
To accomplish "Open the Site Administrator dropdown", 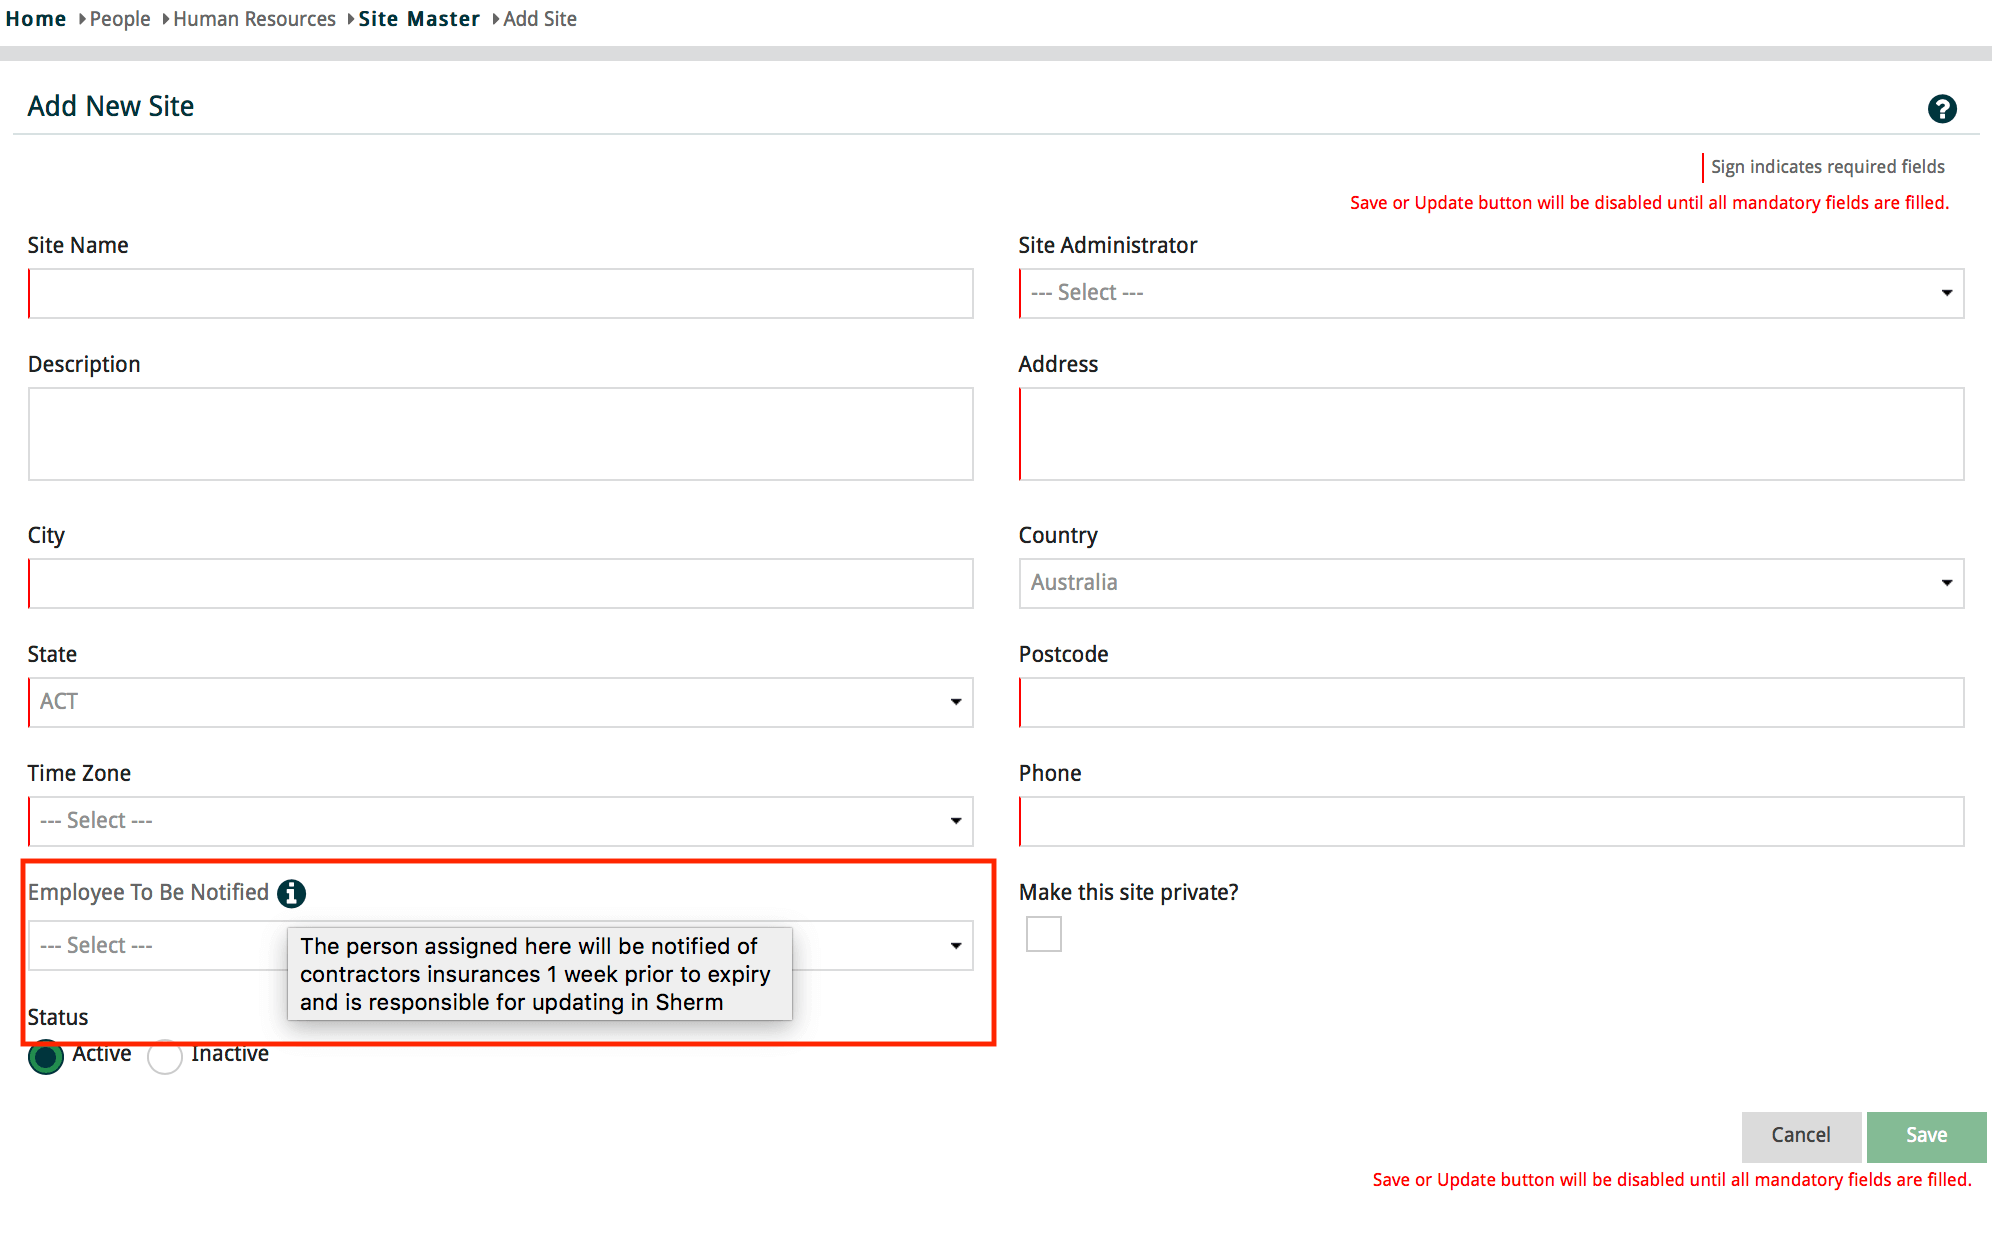I will pos(1490,293).
